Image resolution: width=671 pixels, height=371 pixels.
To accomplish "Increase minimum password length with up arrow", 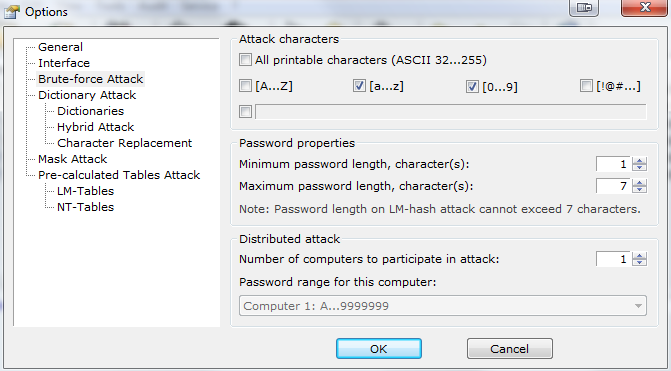I will (640, 160).
